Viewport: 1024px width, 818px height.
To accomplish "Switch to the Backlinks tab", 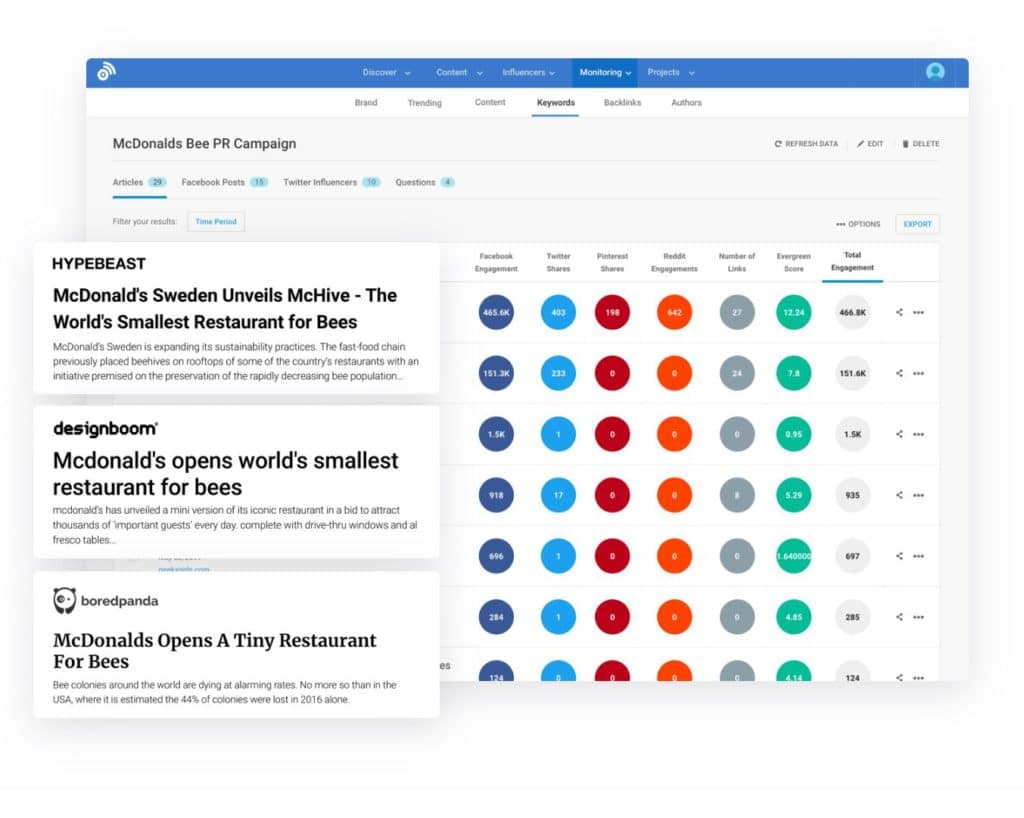I will (x=622, y=102).
